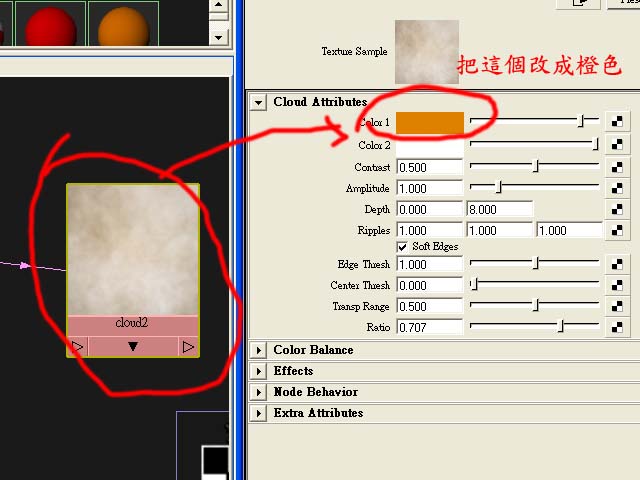Click the Amplitude slider handle
Image resolution: width=640 pixels, height=480 pixels.
498,187
